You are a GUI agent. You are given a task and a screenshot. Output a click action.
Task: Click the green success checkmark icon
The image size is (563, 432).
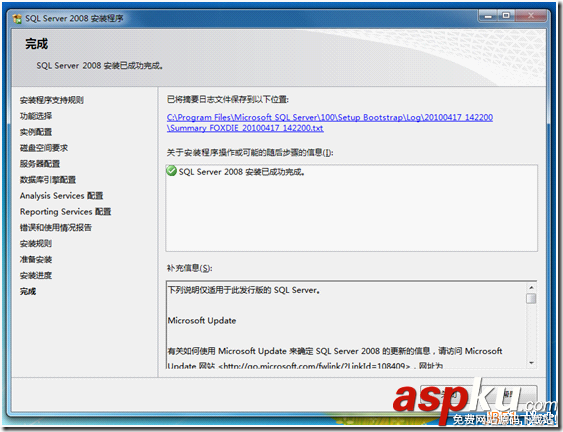(172, 171)
